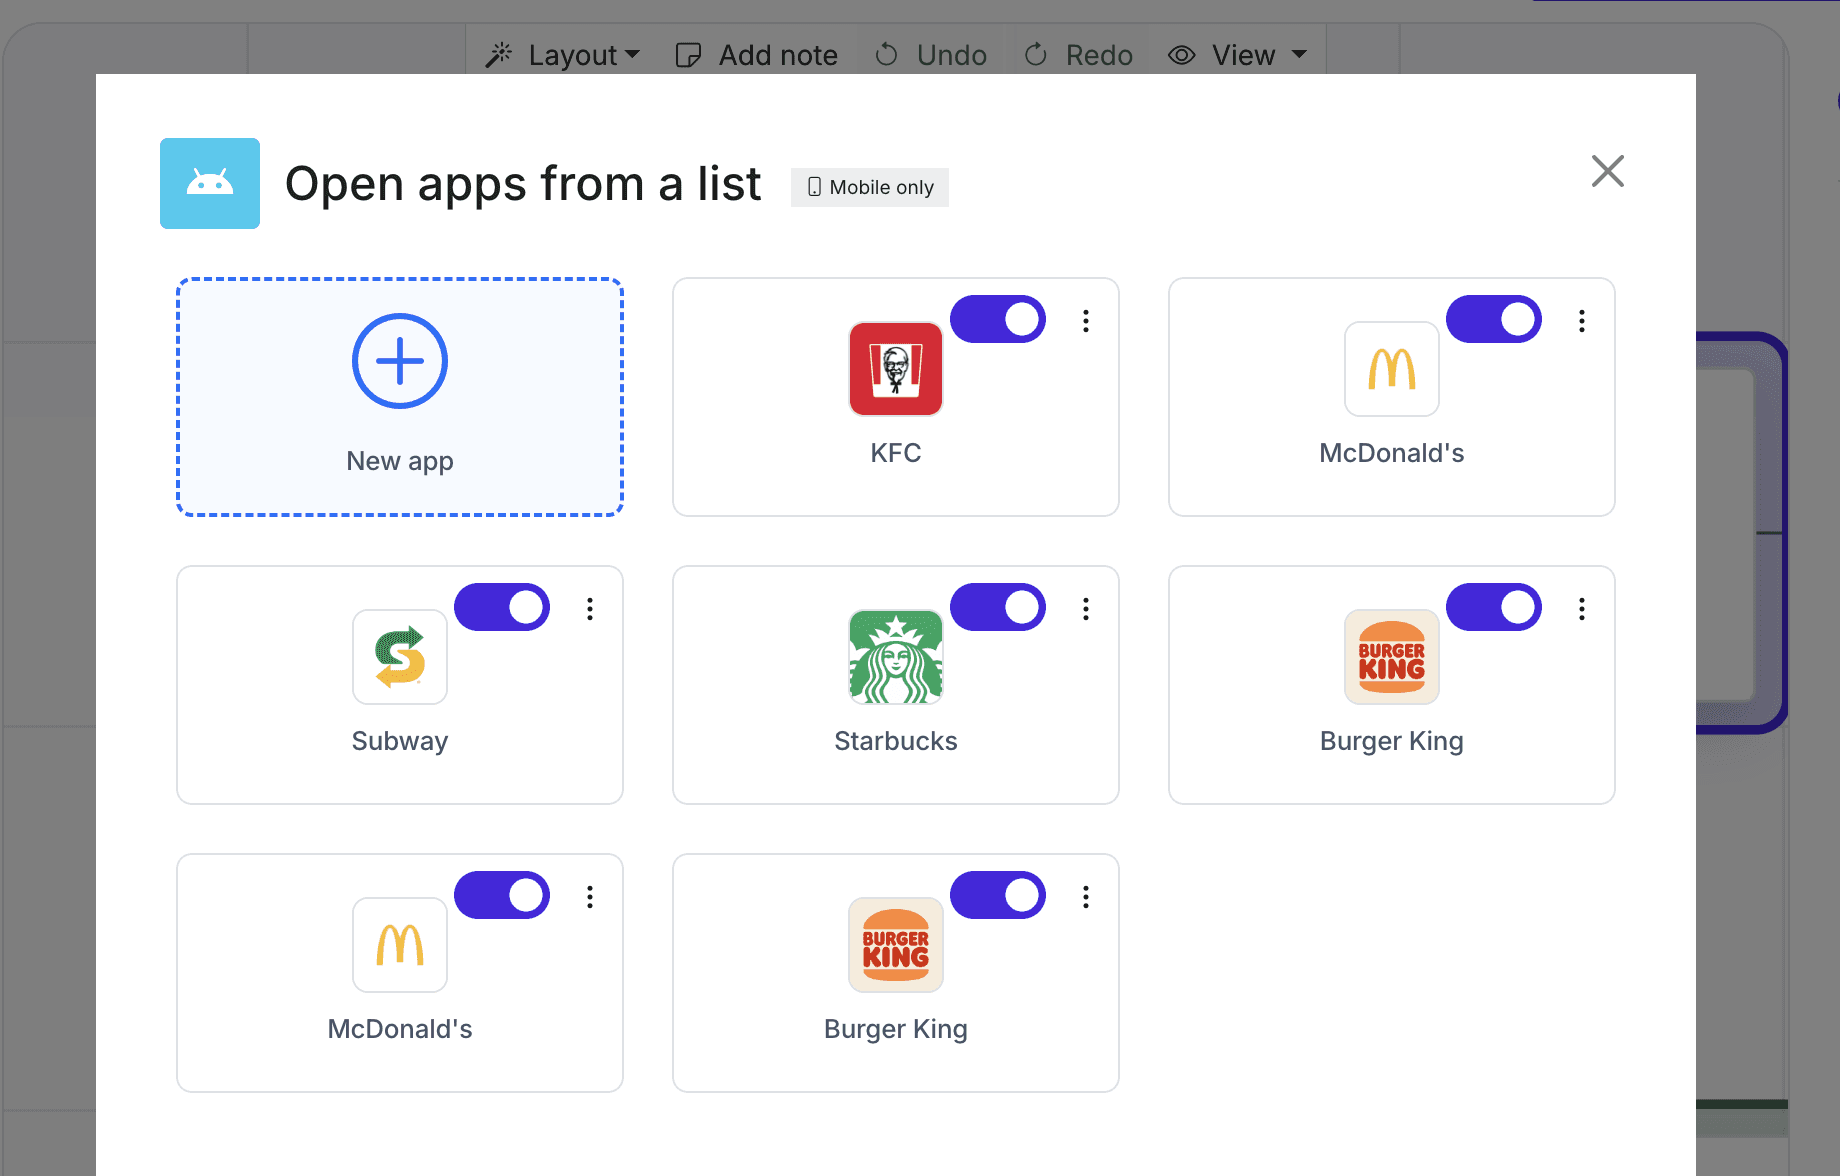Open the Layout dropdown in the toolbar
The width and height of the screenshot is (1840, 1176).
click(x=562, y=55)
